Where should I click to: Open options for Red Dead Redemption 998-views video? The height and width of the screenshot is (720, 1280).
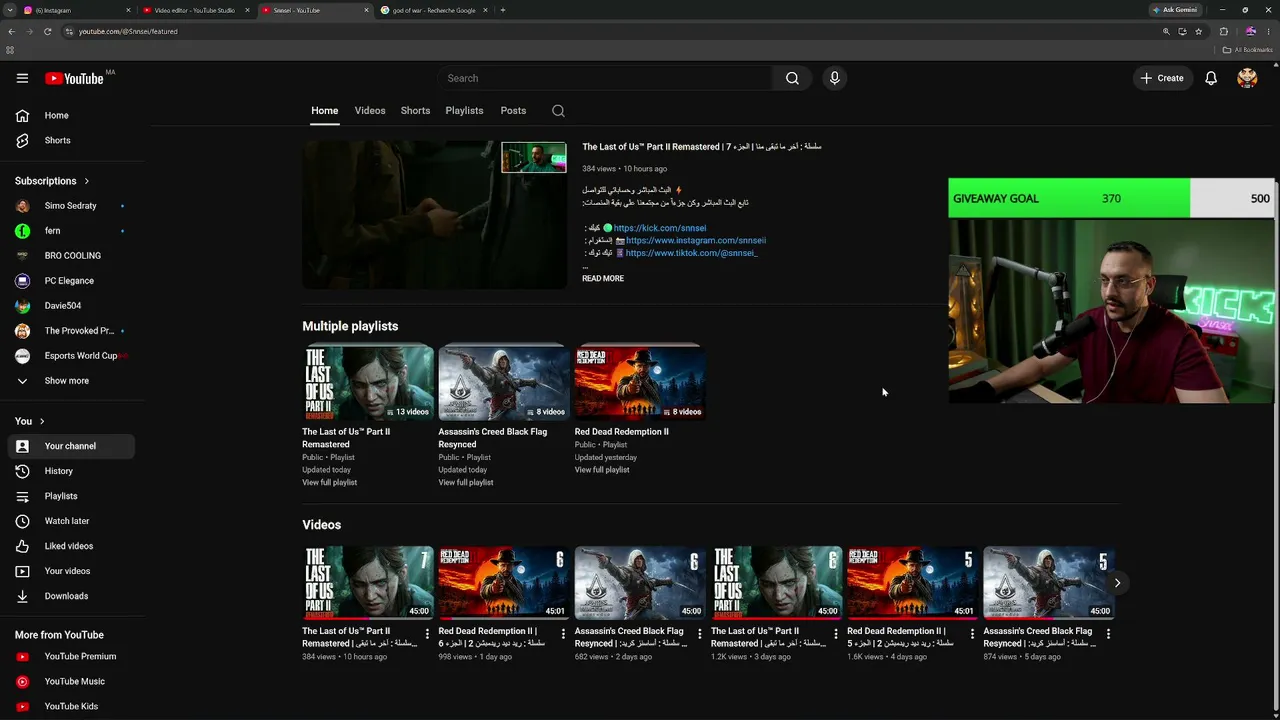[x=563, y=634]
